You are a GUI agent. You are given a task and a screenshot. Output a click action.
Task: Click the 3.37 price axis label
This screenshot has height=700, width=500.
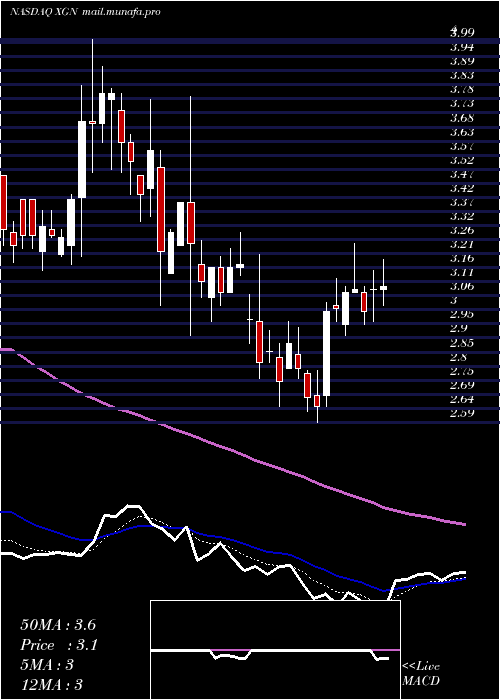tap(462, 203)
